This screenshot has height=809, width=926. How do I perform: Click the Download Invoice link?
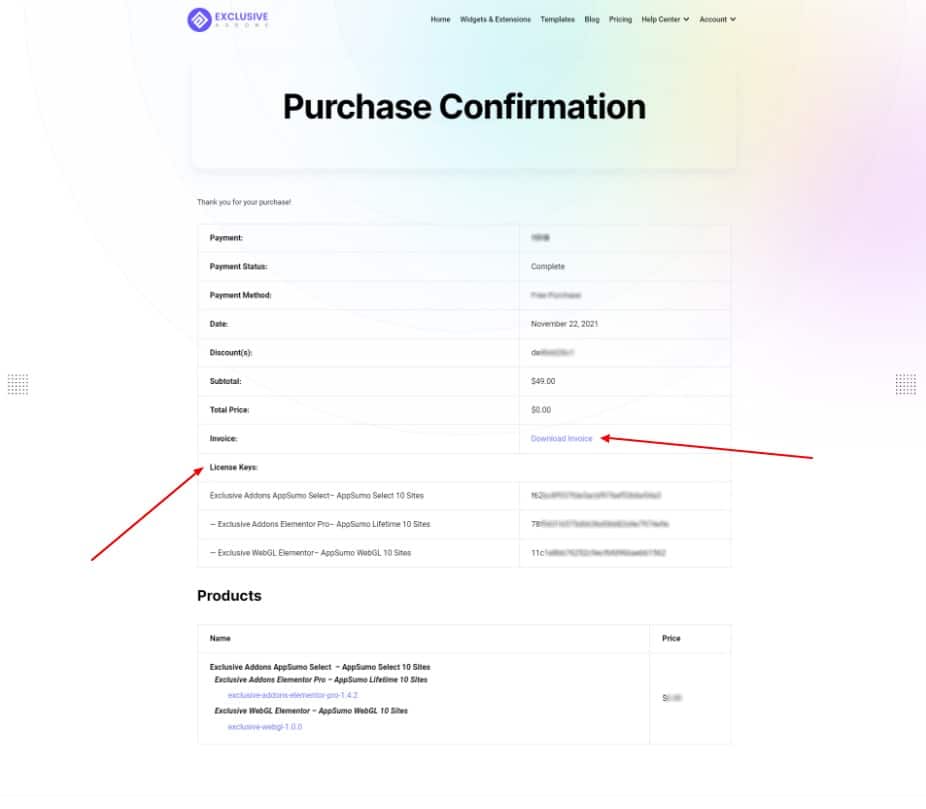(561, 438)
